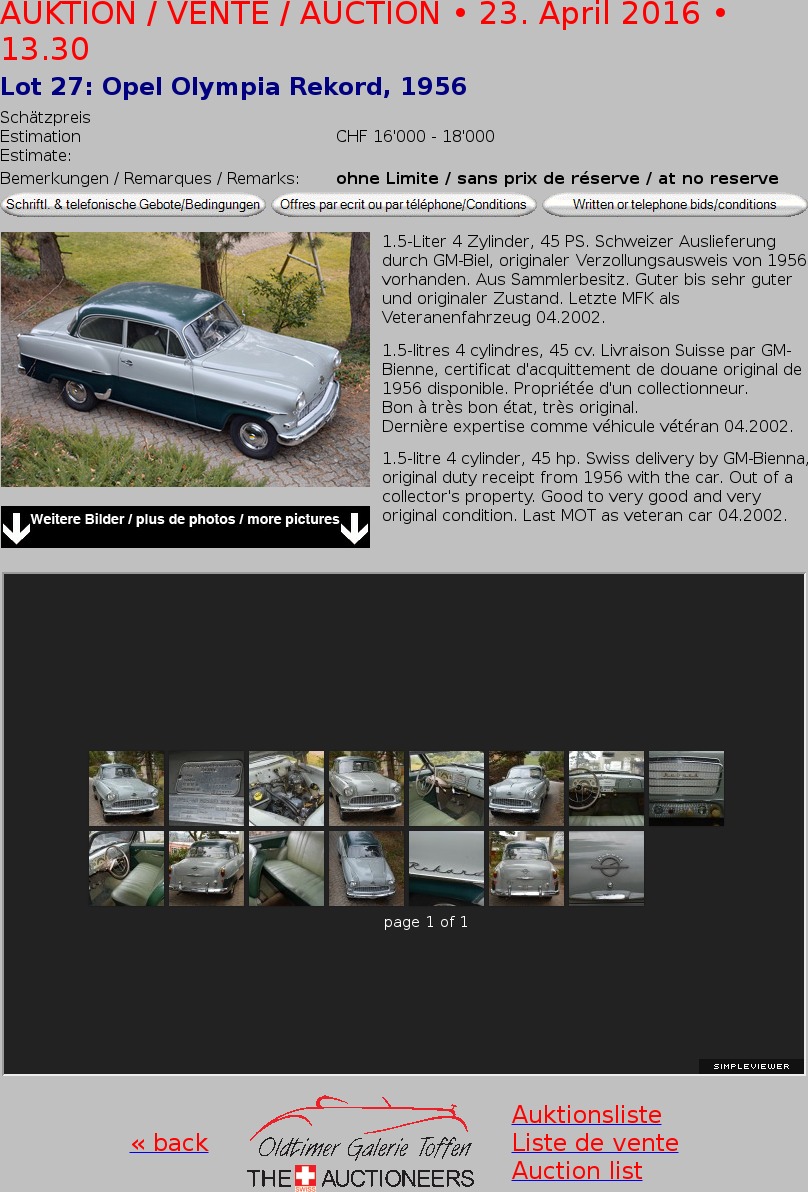
Task: Click the Oldtimer Galerie Toffen logo
Action: (360, 1143)
